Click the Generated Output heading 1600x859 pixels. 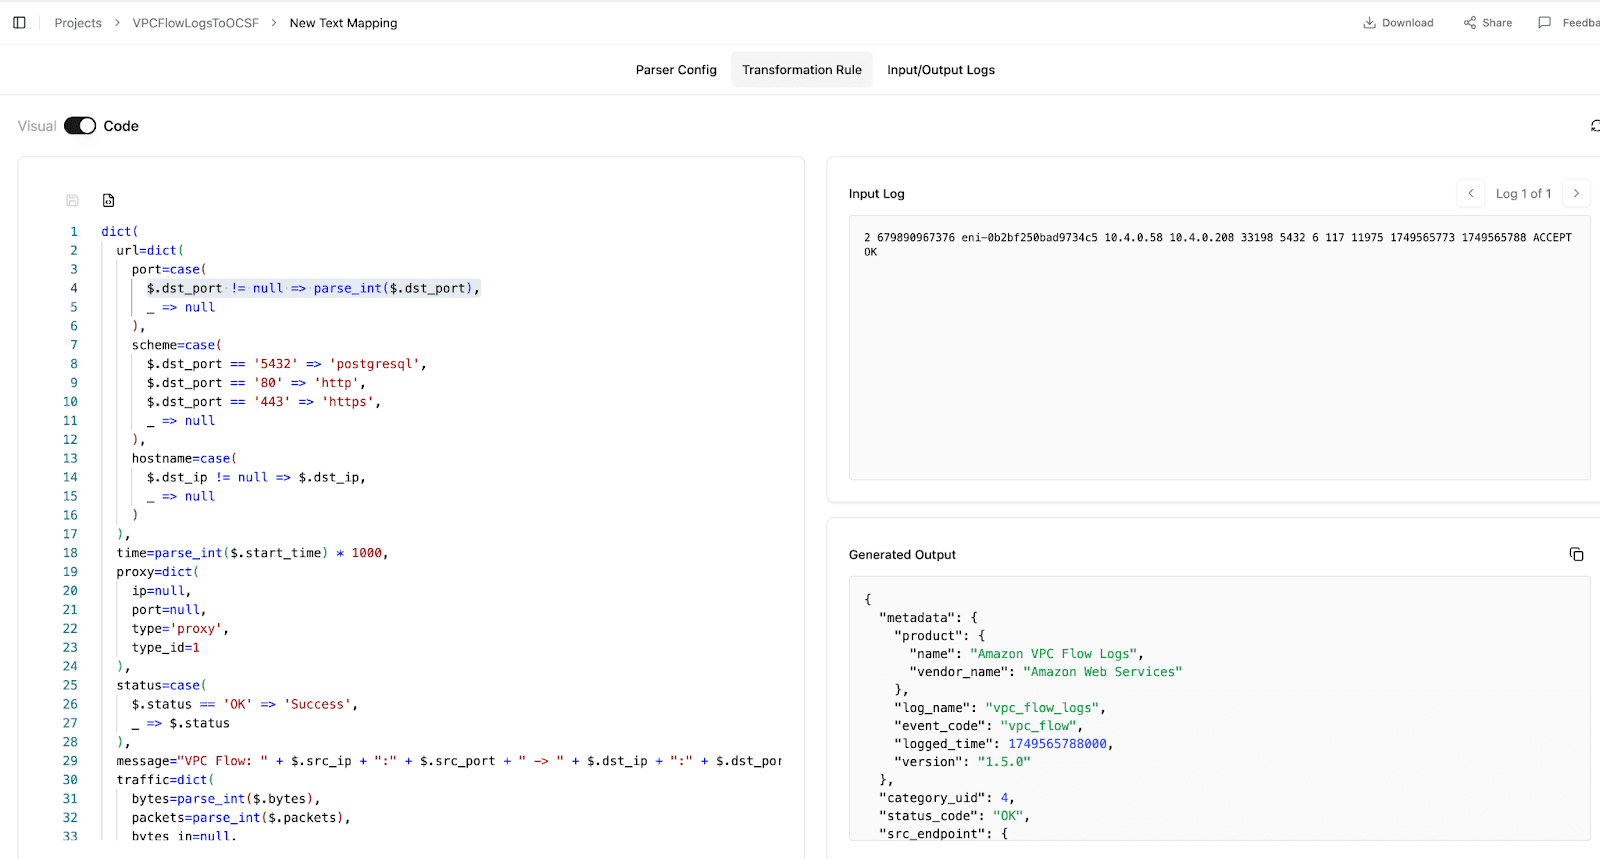click(902, 555)
